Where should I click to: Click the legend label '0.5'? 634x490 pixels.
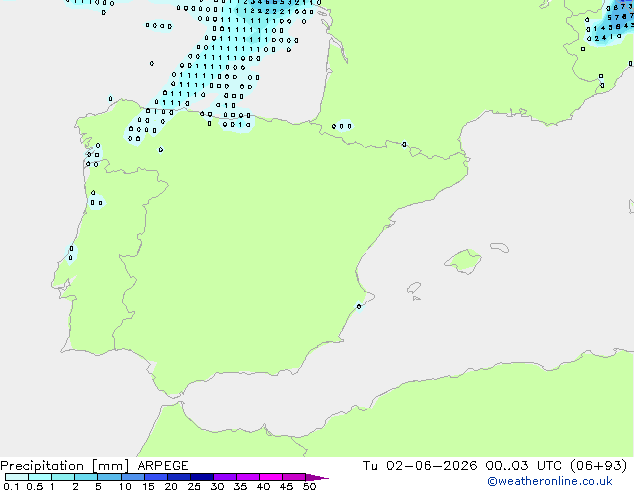[x=35, y=486]
